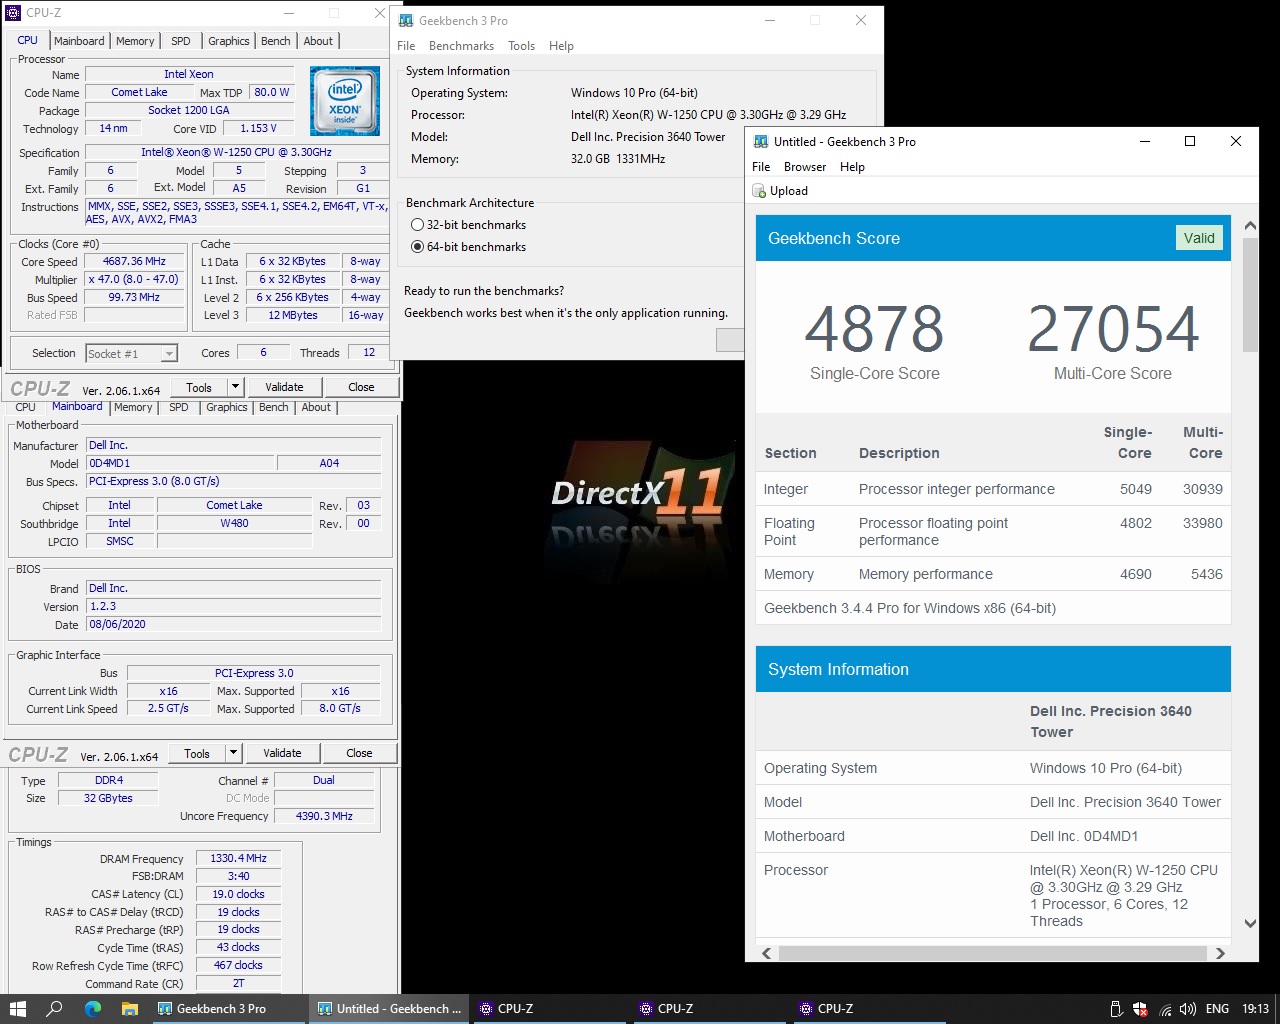1280x1024 pixels.
Task: Activate the third CPU-Z taskbar item
Action: 868,1009
